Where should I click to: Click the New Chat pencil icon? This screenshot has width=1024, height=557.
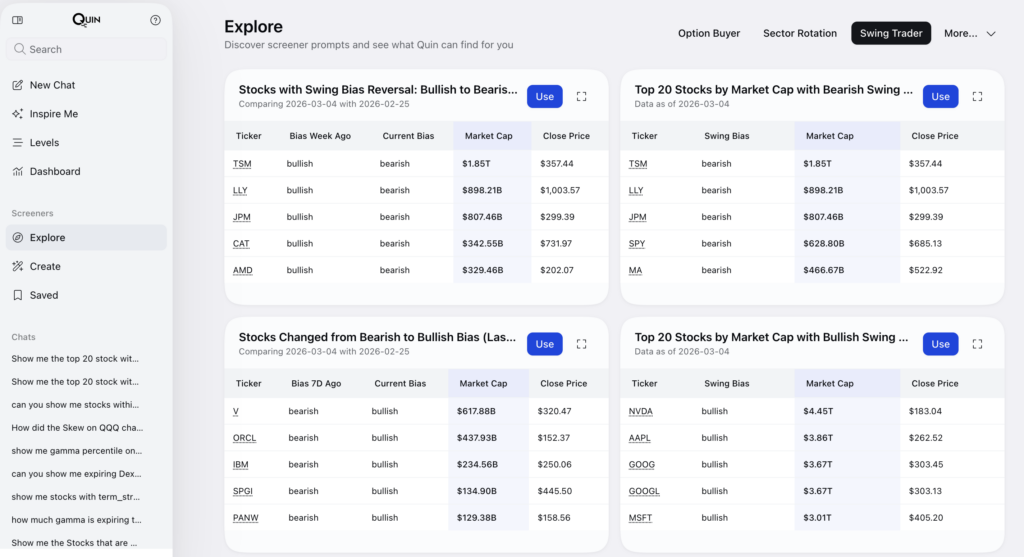pos(18,85)
